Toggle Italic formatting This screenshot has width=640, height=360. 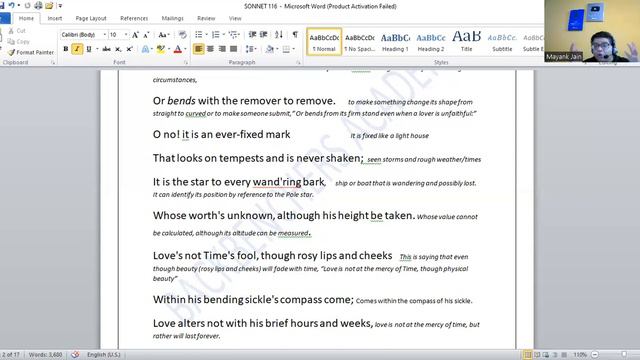77,49
